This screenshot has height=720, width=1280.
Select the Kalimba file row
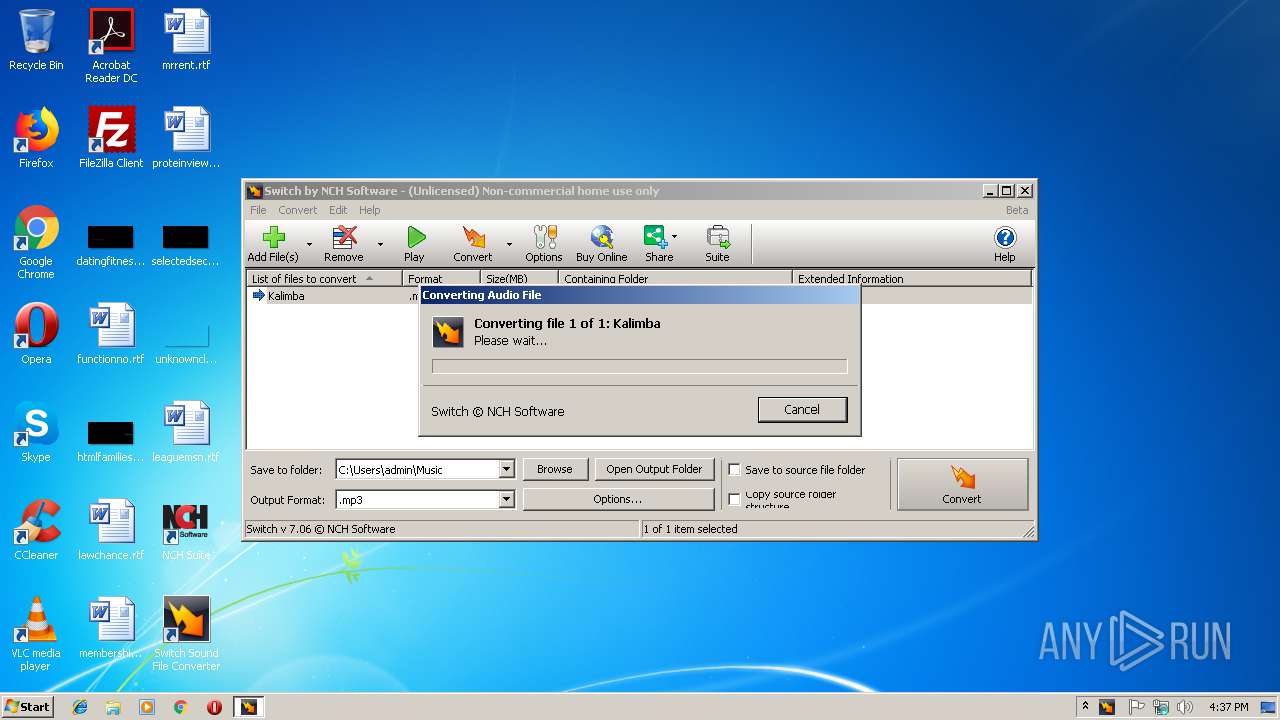334,296
